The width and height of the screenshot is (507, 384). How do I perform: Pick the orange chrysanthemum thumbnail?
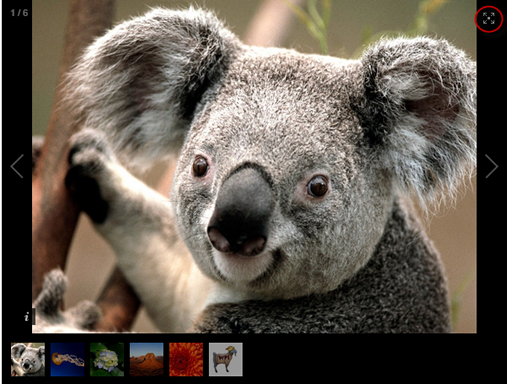point(186,360)
